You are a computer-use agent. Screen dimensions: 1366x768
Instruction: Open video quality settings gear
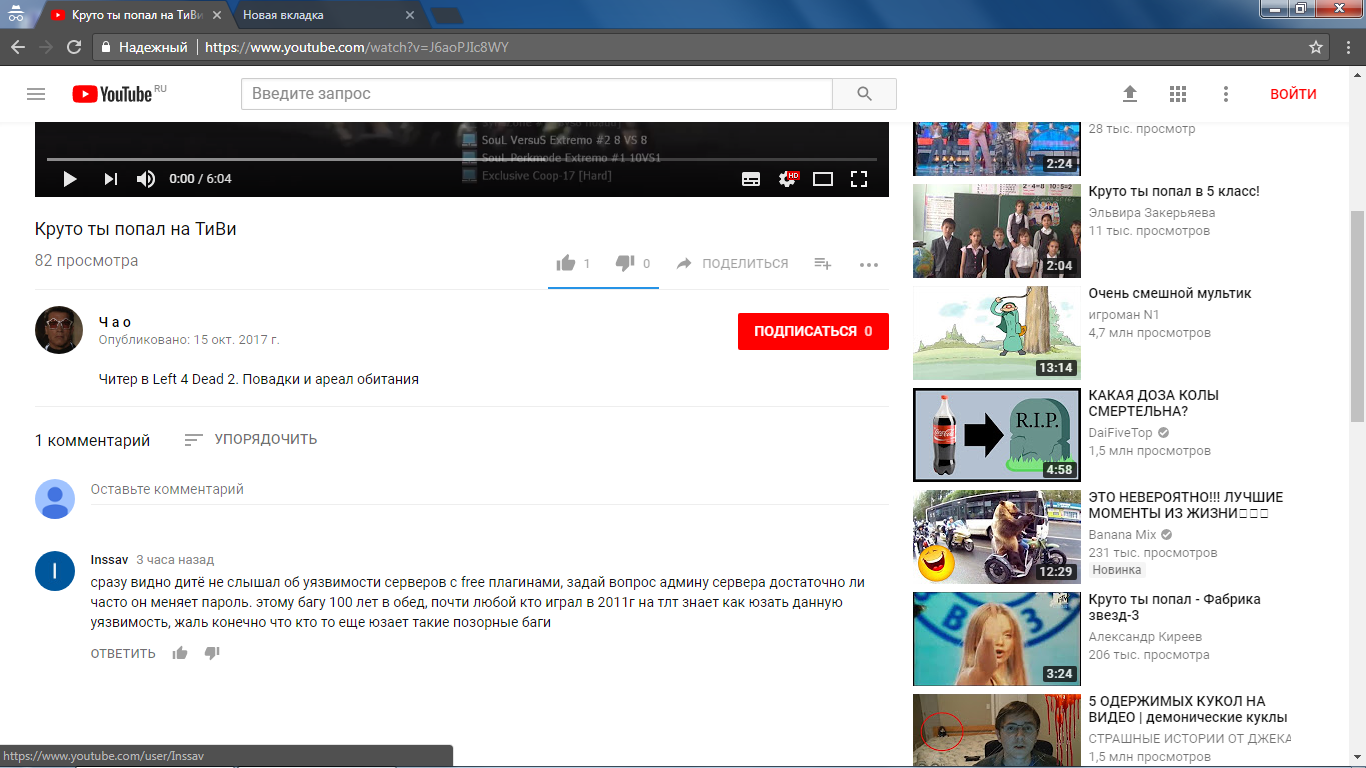pyautogui.click(x=787, y=179)
